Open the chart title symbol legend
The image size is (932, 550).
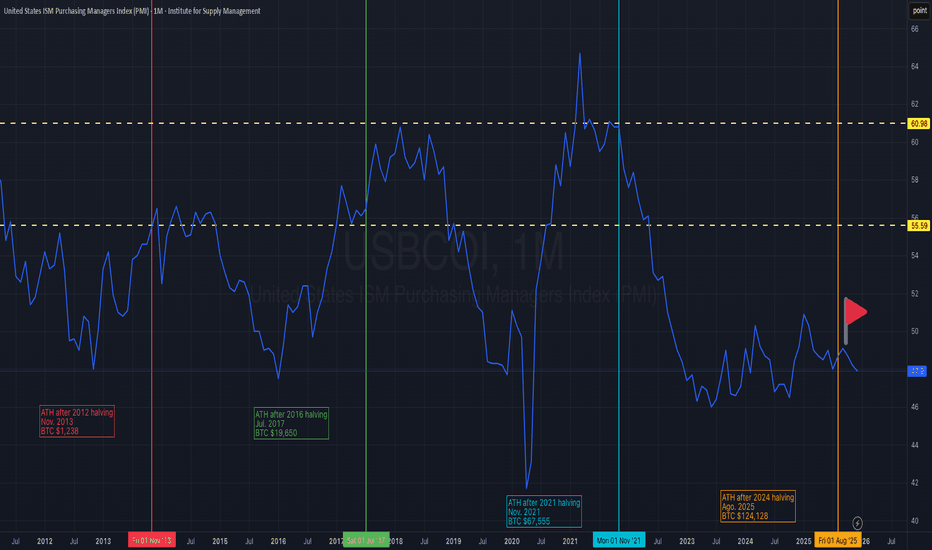pyautogui.click(x=132, y=10)
